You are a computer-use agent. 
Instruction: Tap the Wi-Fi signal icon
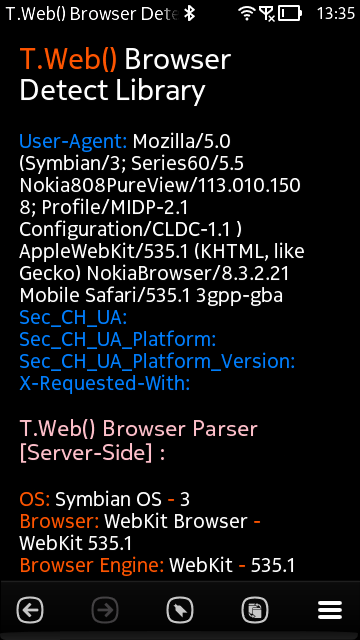point(247,14)
